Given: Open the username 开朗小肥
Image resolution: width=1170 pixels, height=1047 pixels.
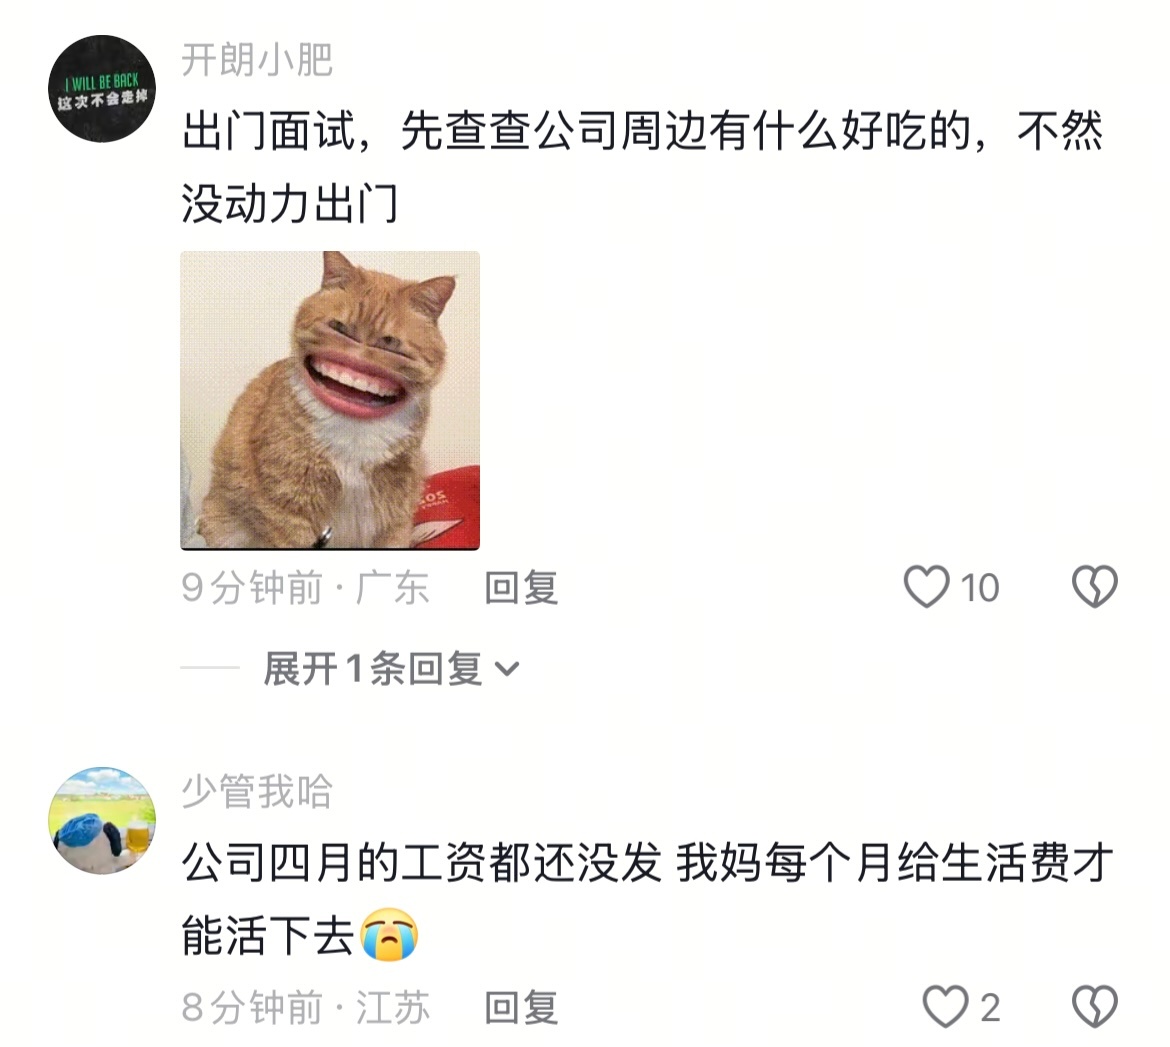Looking at the screenshot, I should (x=257, y=60).
